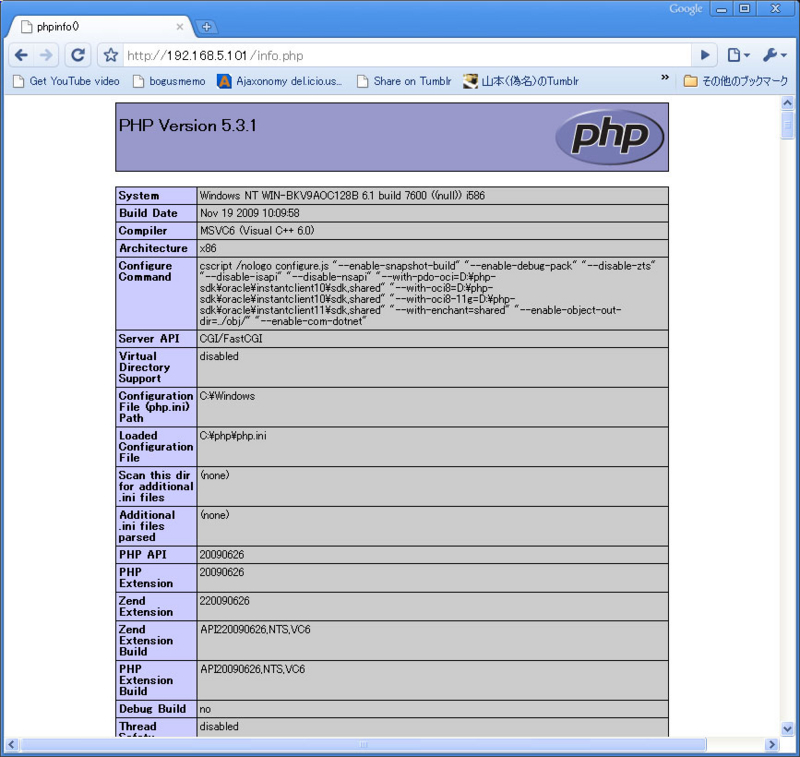
Task: Click the C:¥php¥php.ini value
Action: point(233,436)
